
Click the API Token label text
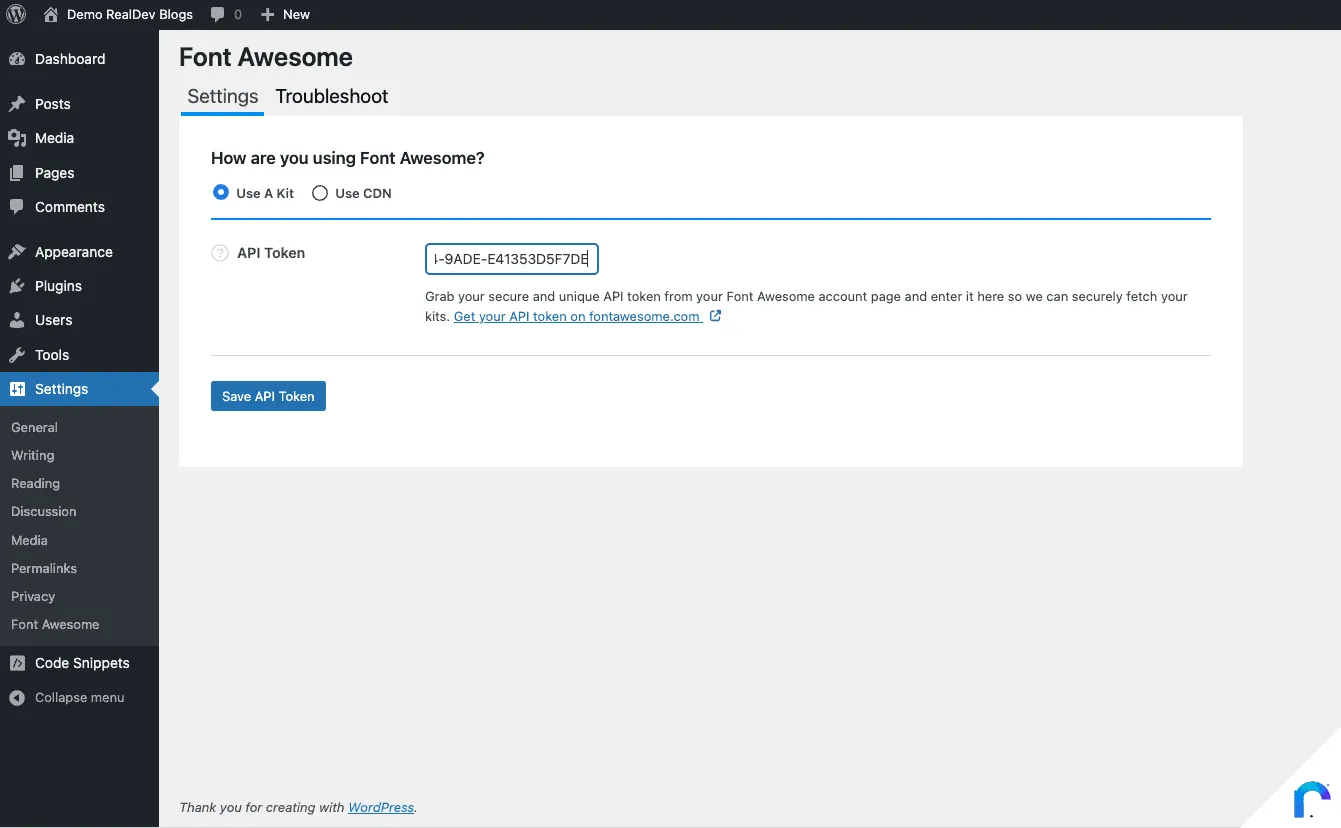(271, 253)
